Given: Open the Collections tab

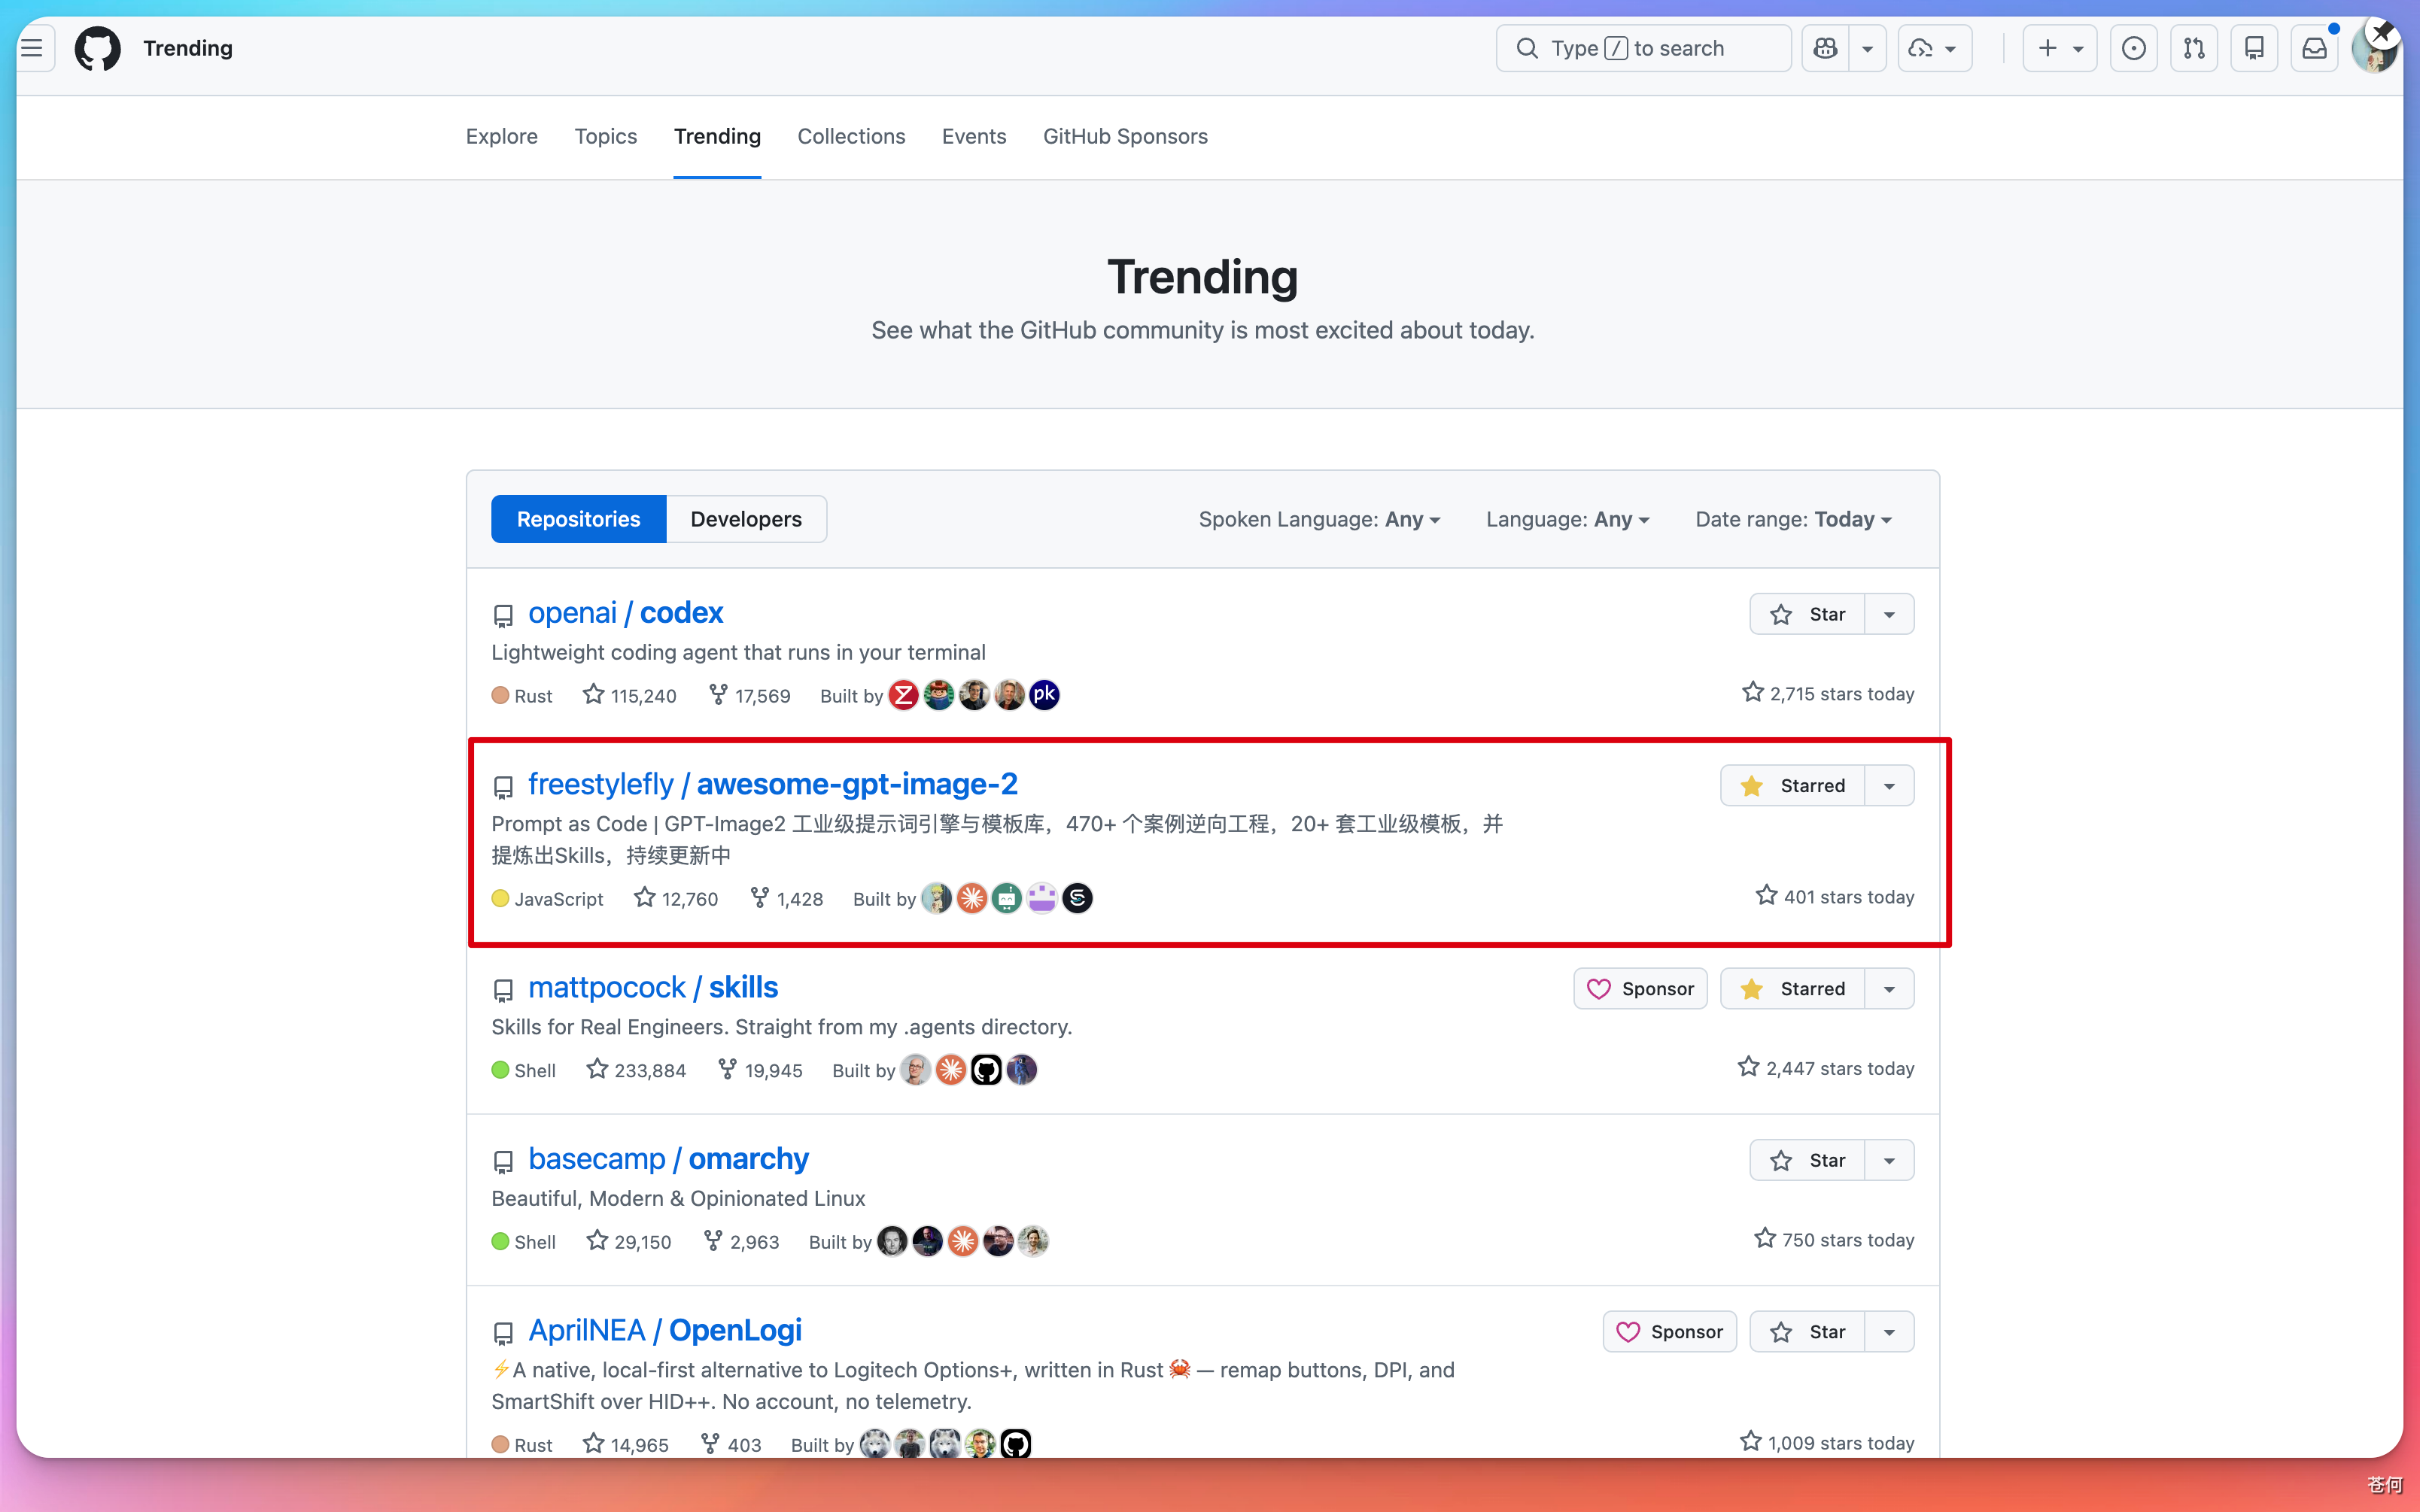Looking at the screenshot, I should pyautogui.click(x=851, y=136).
